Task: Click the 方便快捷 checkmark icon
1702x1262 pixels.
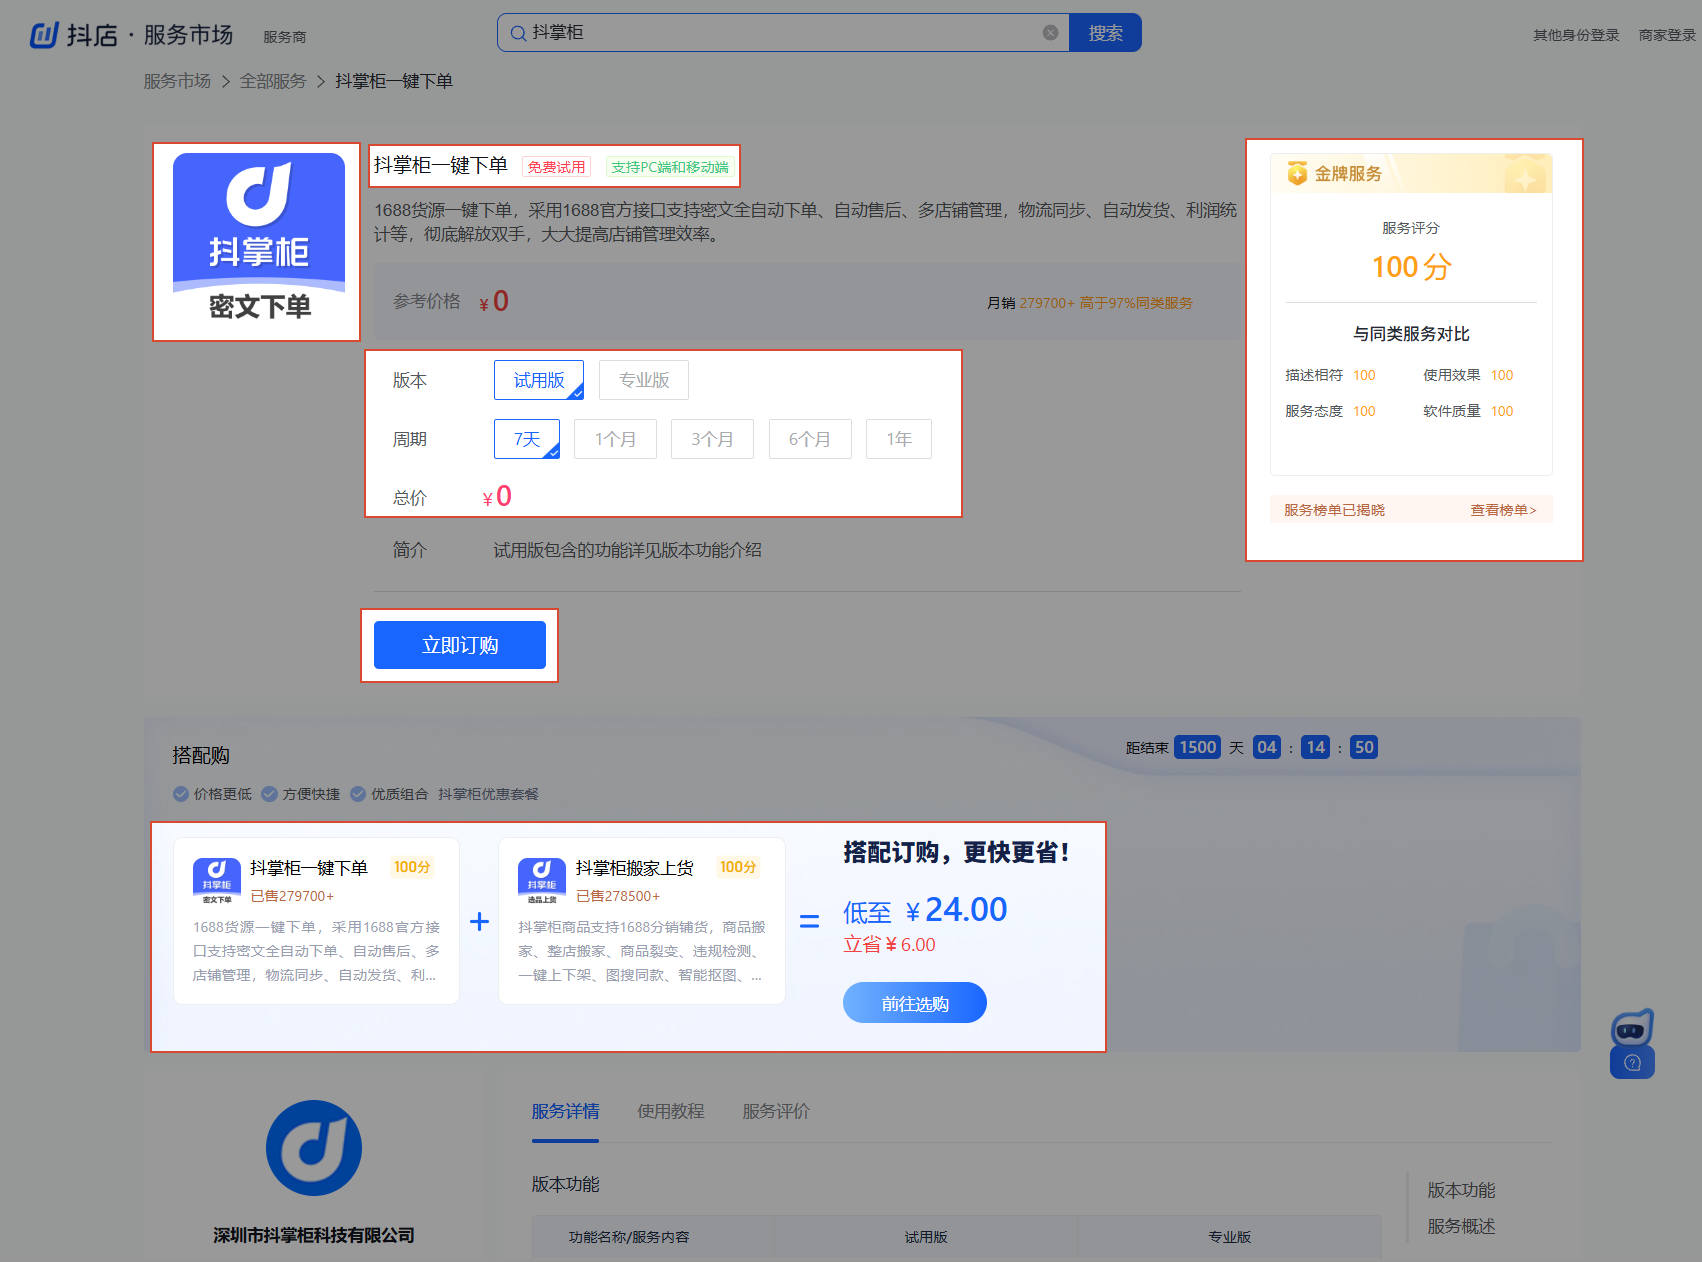Action: 269,794
